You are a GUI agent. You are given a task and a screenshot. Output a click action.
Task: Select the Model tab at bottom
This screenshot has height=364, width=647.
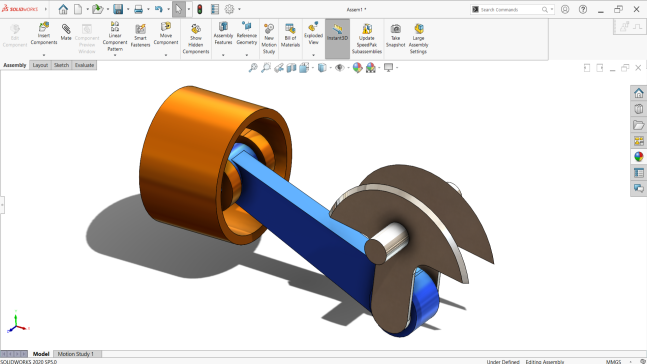(41, 354)
